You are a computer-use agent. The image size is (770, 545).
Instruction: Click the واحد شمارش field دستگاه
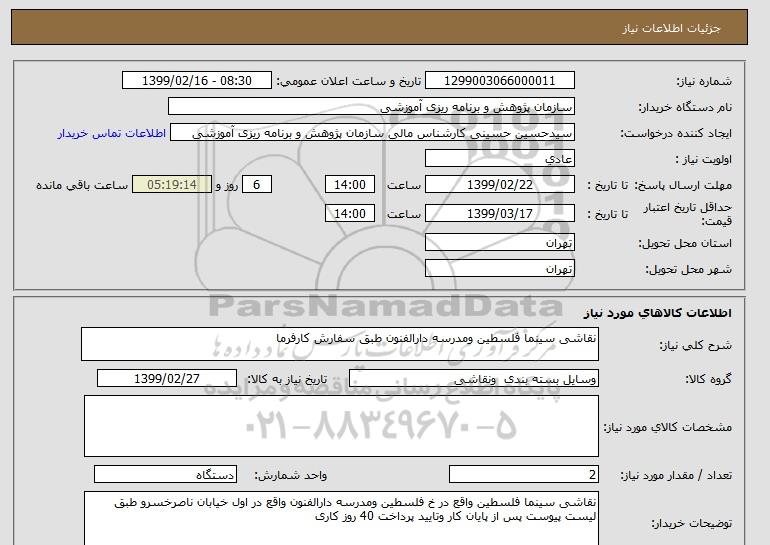coord(165,474)
